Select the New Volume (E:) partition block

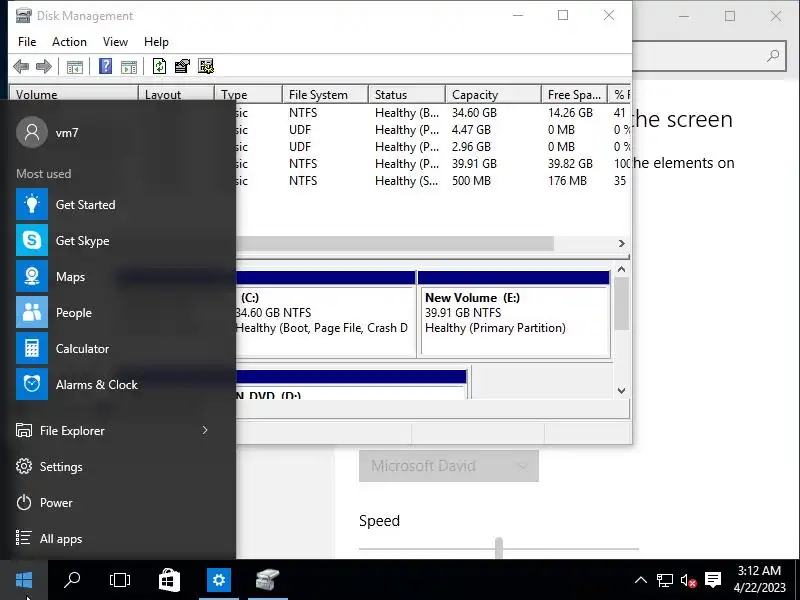(x=514, y=314)
